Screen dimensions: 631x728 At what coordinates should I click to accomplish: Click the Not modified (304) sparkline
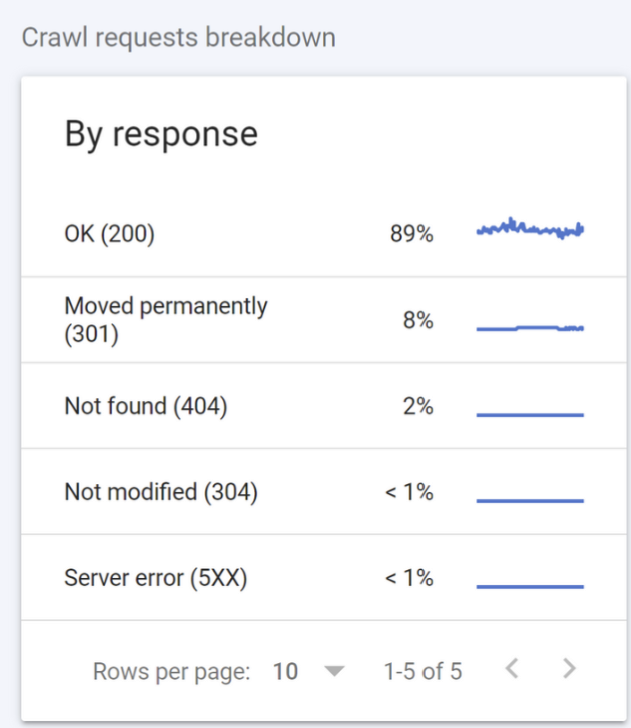(530, 500)
